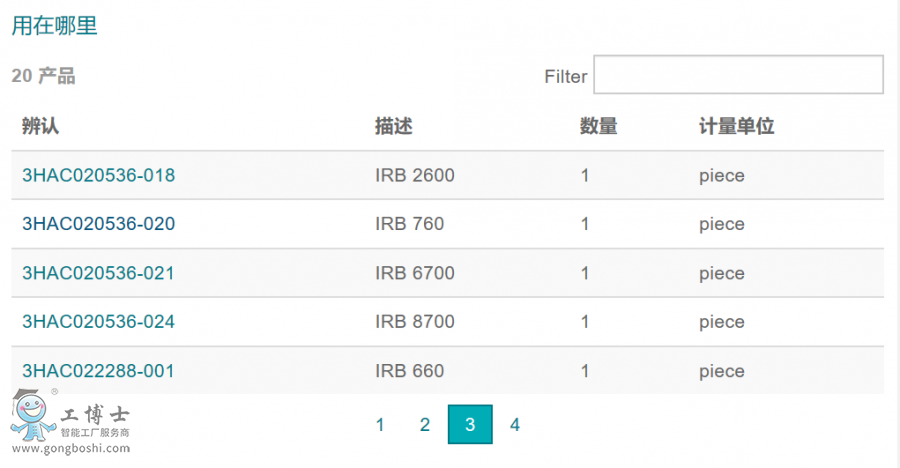Open part link 3HAC020536-020
900x468 pixels.
click(98, 224)
